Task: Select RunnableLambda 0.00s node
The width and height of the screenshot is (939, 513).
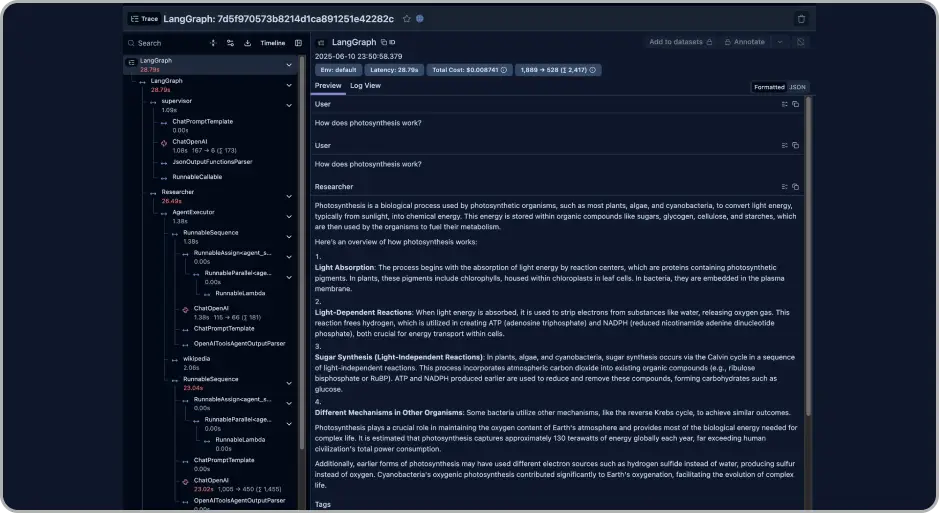Action: click(240, 444)
